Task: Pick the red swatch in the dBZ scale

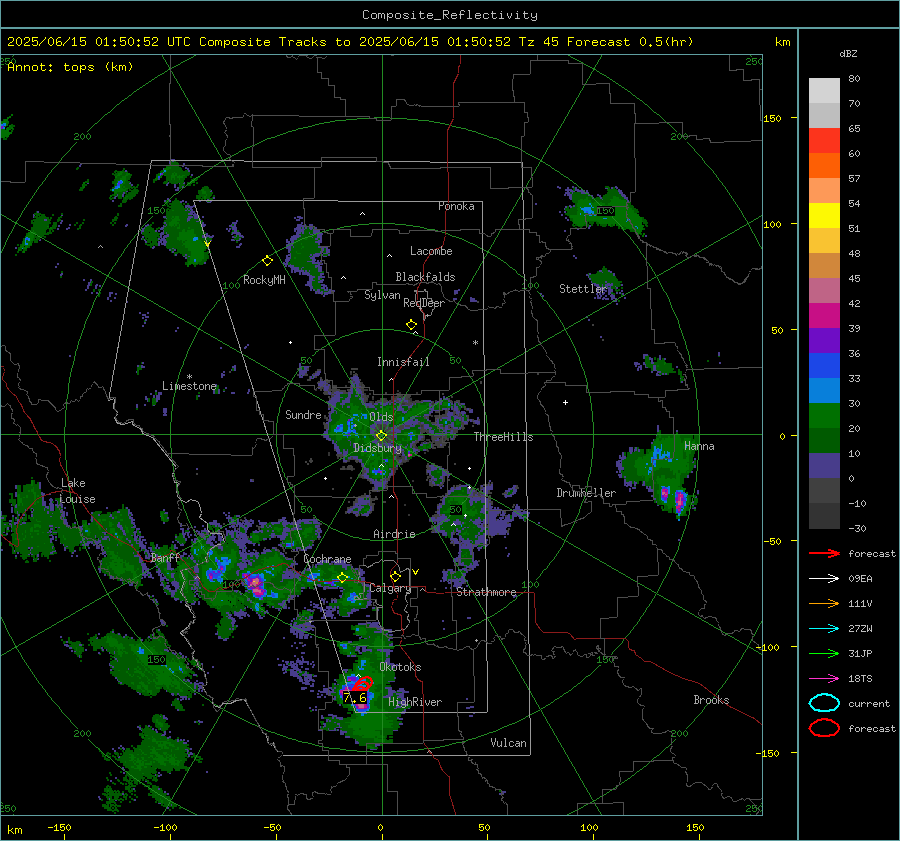Action: [824, 141]
